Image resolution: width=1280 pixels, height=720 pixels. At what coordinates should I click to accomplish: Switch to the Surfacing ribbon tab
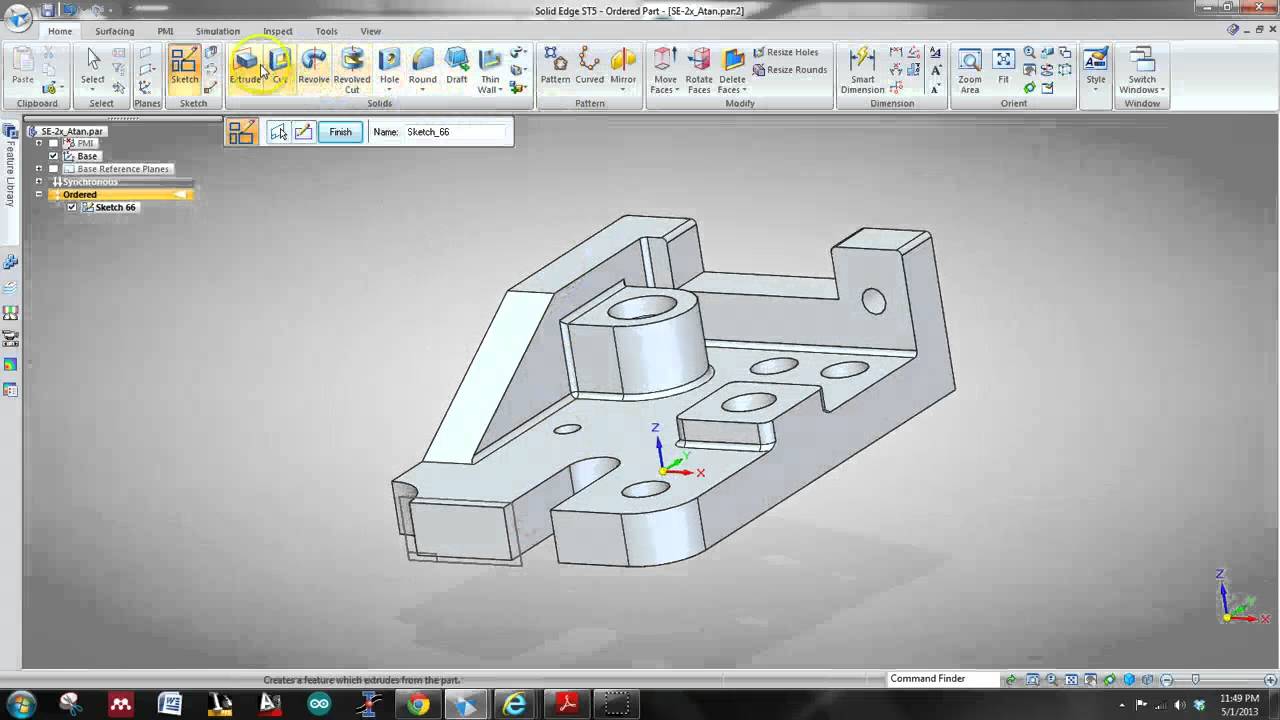pos(115,31)
